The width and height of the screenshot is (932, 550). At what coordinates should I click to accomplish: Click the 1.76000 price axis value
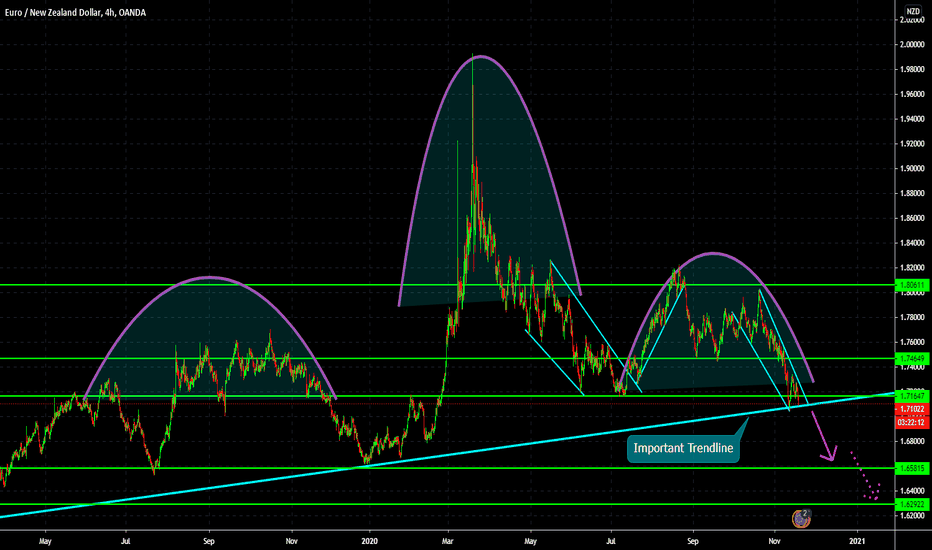[912, 342]
